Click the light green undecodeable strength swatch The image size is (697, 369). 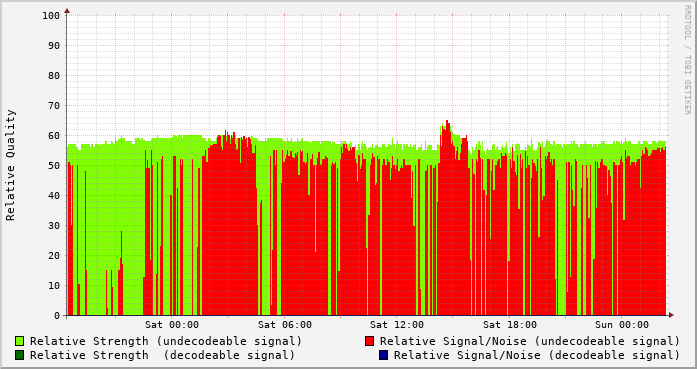(x=20, y=341)
